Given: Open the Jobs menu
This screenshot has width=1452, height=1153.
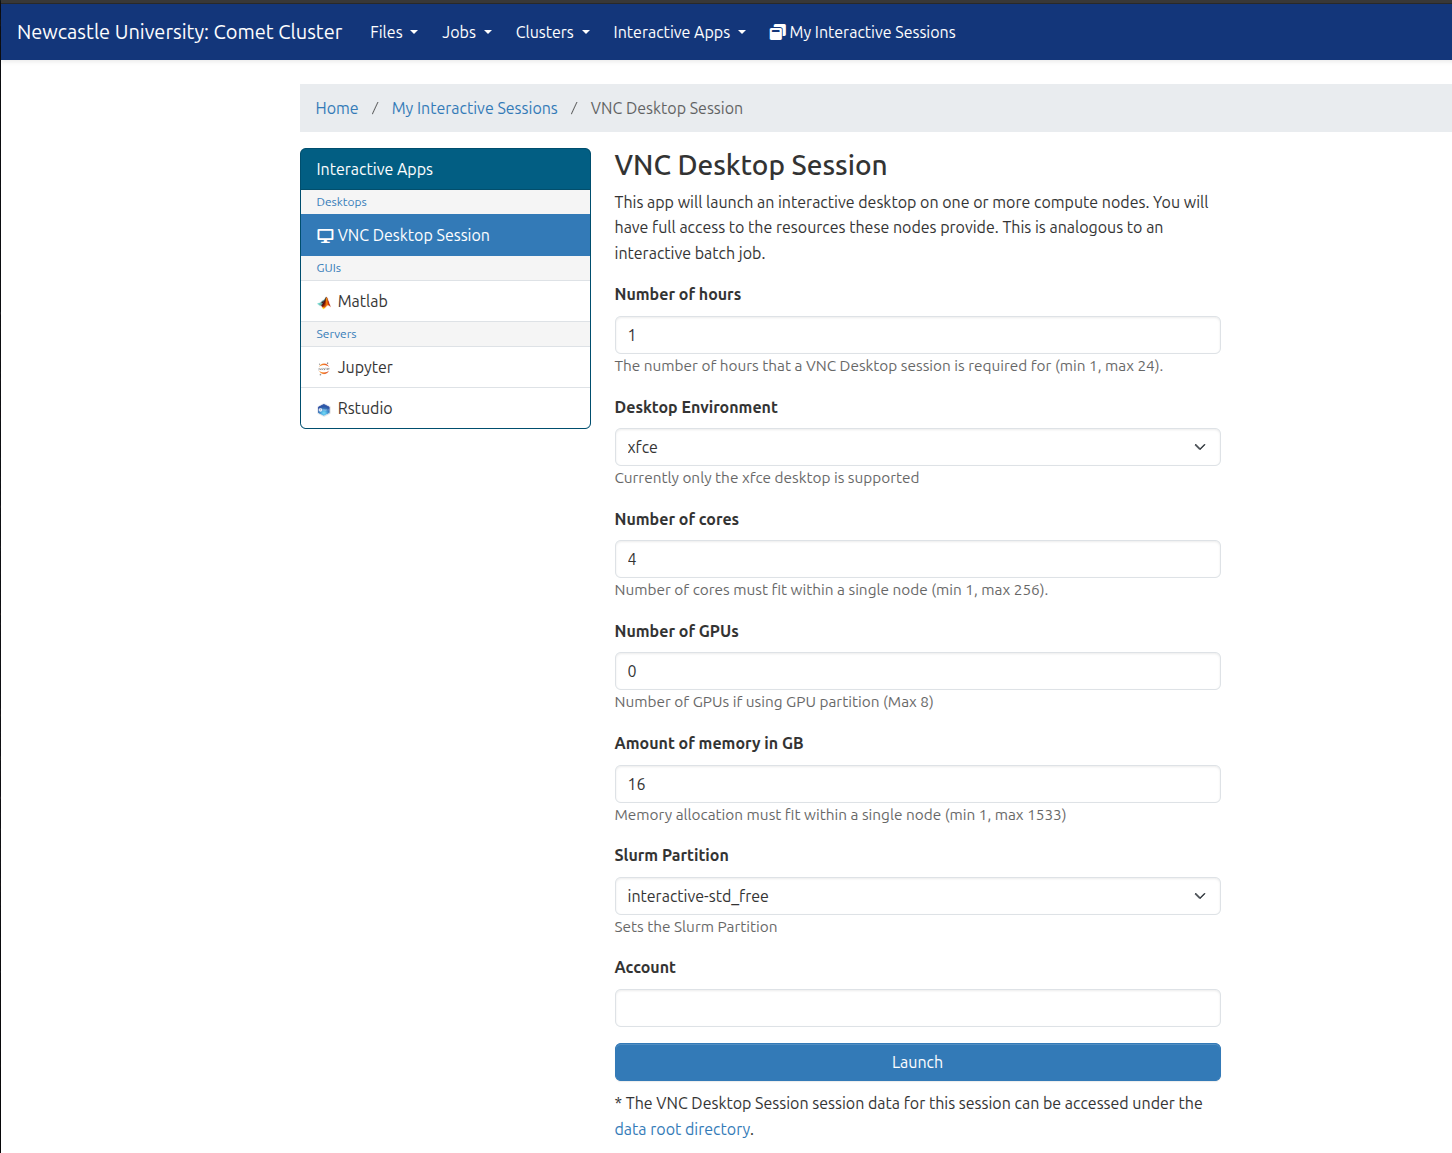Looking at the screenshot, I should pos(466,32).
